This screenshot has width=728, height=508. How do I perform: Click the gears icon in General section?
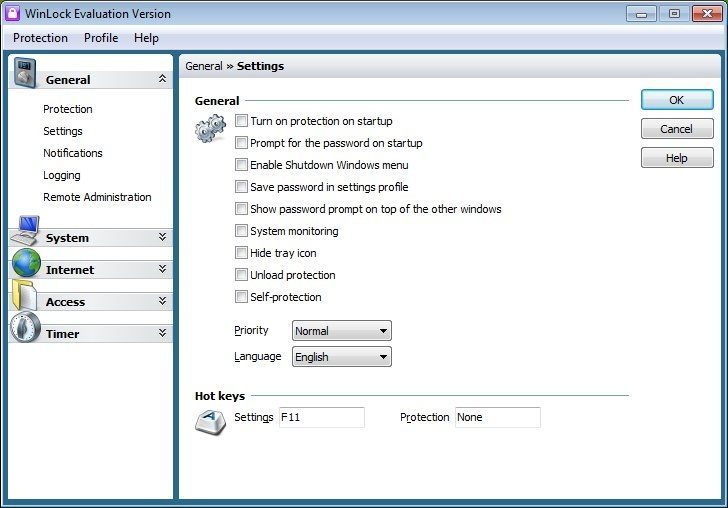pyautogui.click(x=210, y=129)
